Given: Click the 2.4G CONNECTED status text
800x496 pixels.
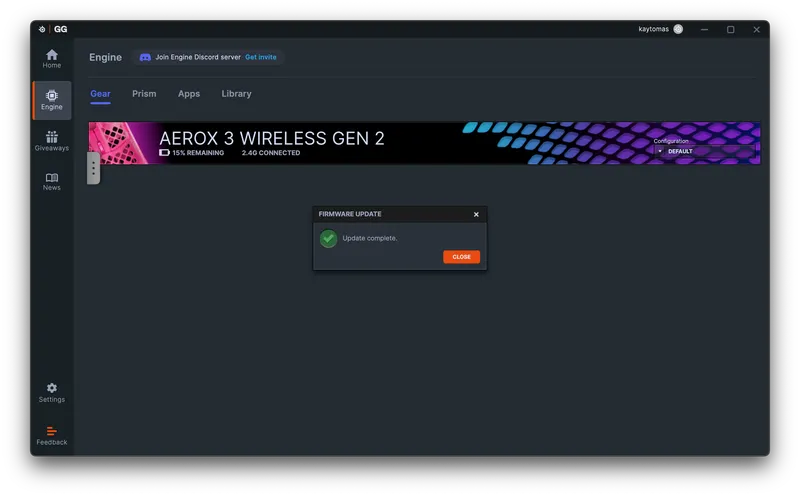Looking at the screenshot, I should [271, 153].
